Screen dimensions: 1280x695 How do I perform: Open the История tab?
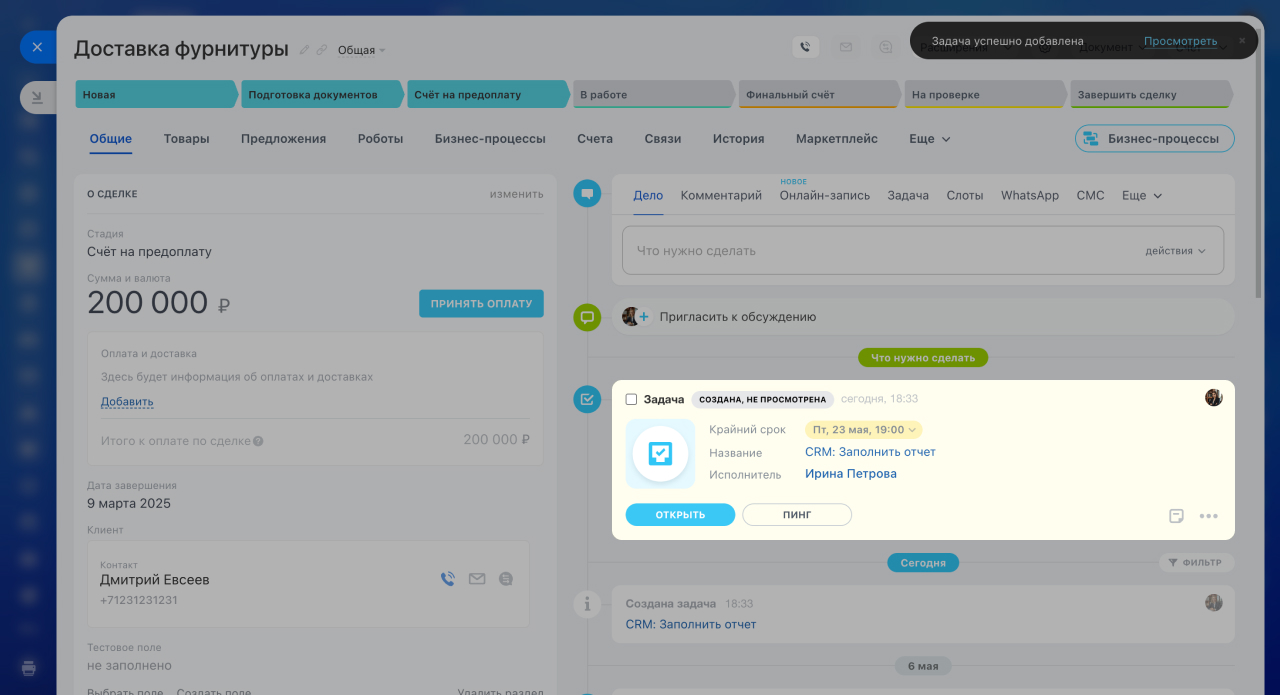pyautogui.click(x=739, y=139)
